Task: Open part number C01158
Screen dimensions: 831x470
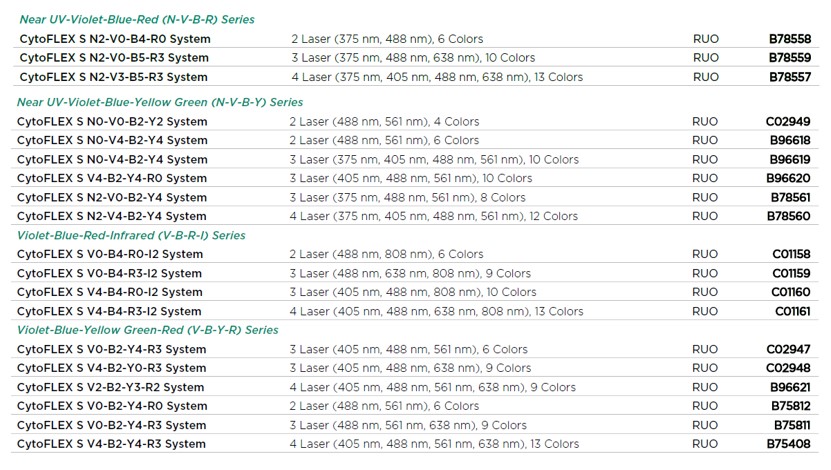Action: pyautogui.click(x=791, y=254)
